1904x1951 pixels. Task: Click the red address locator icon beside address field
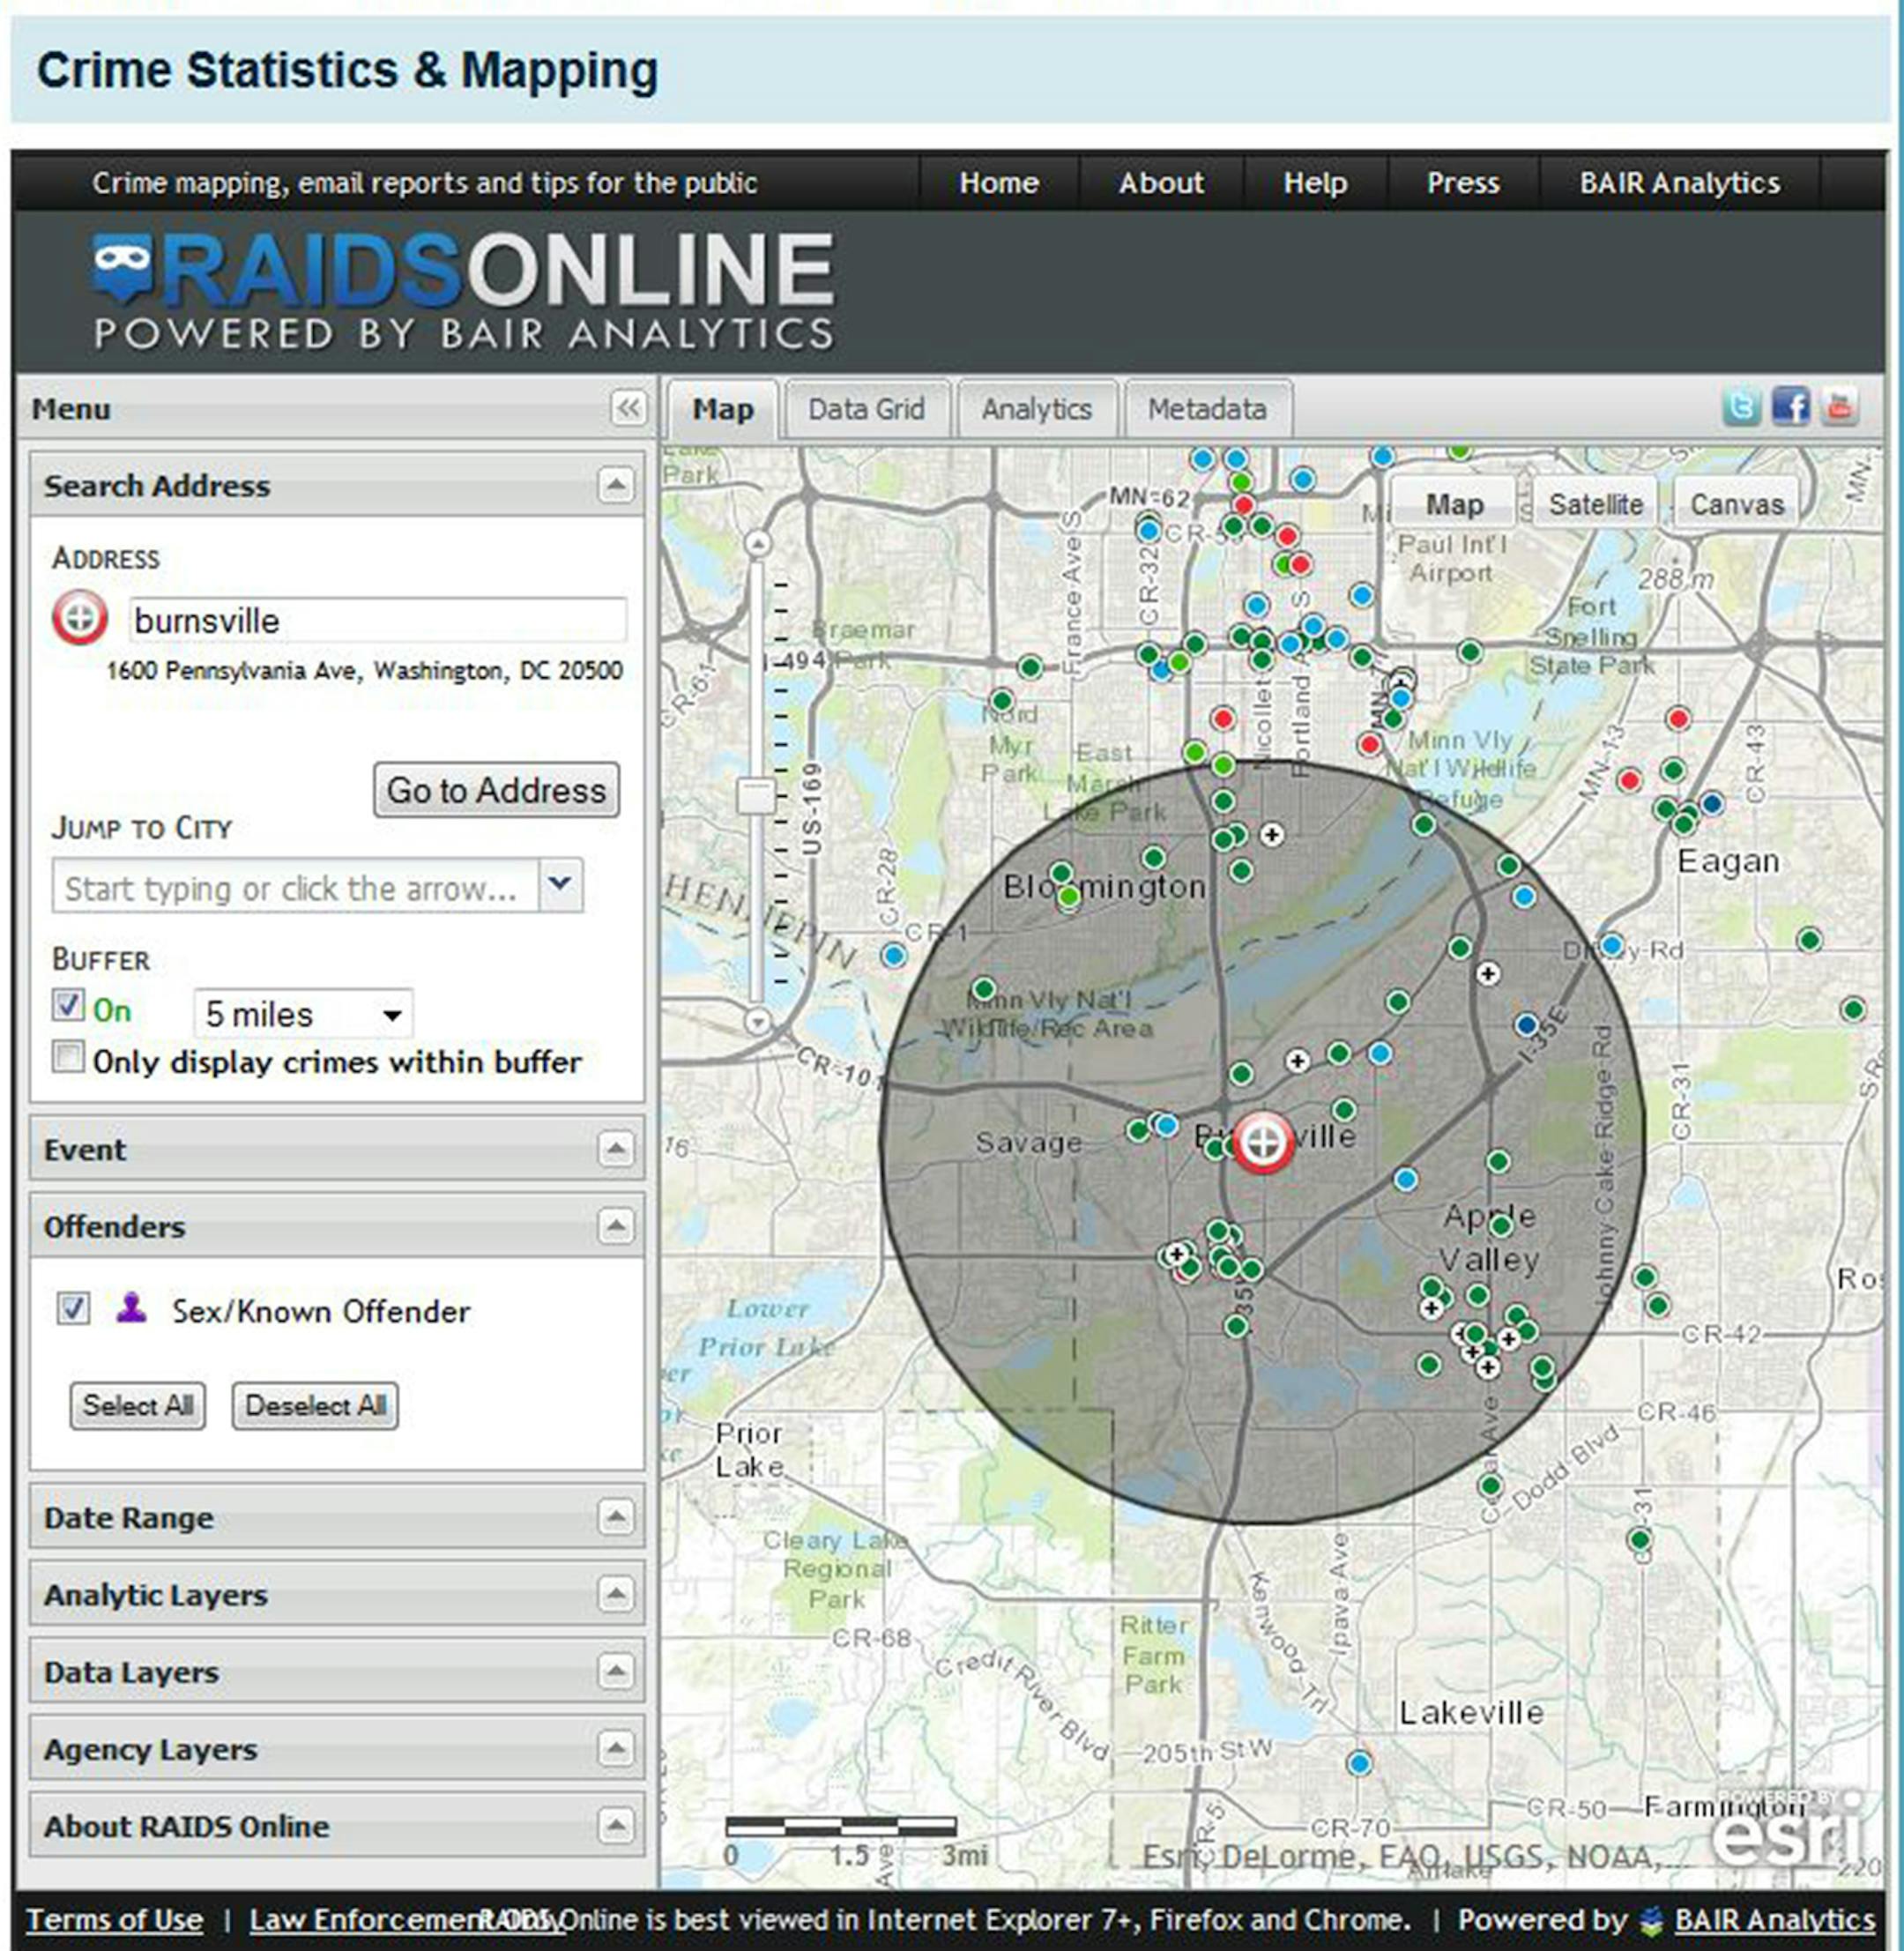80,618
